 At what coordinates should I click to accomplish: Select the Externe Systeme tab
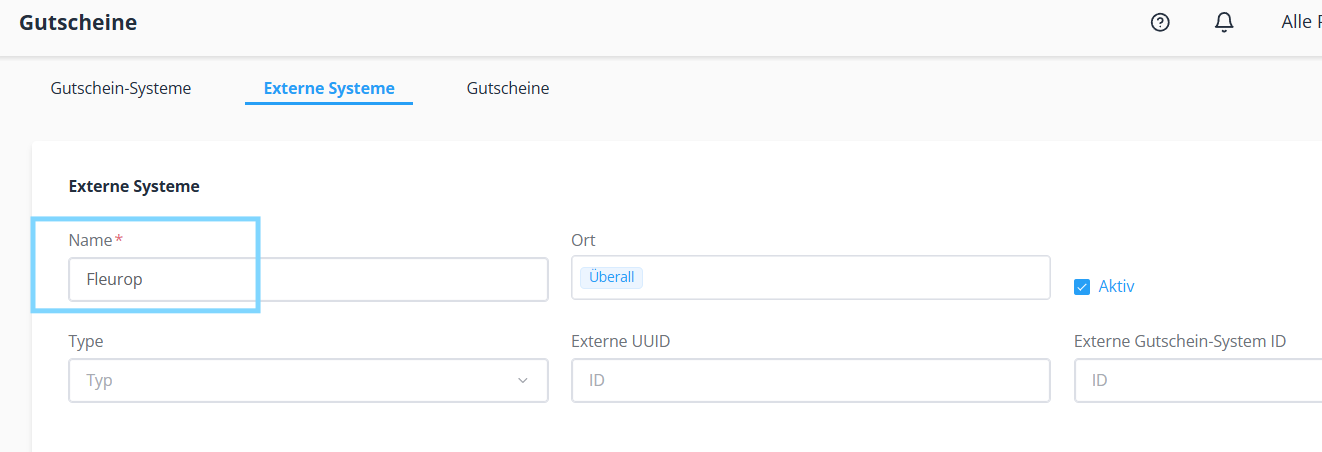click(x=329, y=88)
